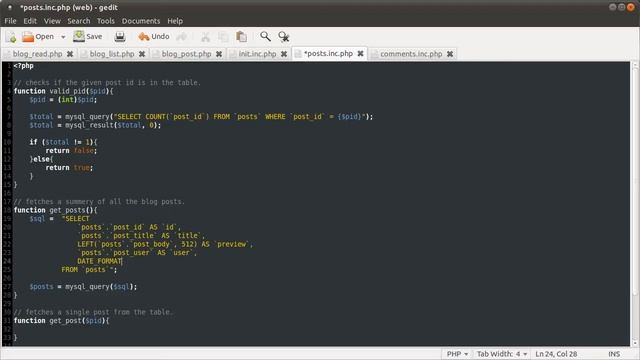Open a file with the Open button
Screen dimensions: 640x360
pyautogui.click(x=38, y=37)
